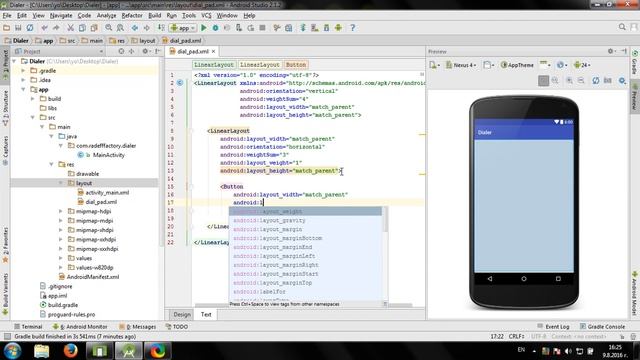Open the Android Monitor tool window
This screenshot has width=640, height=360.
point(80,327)
